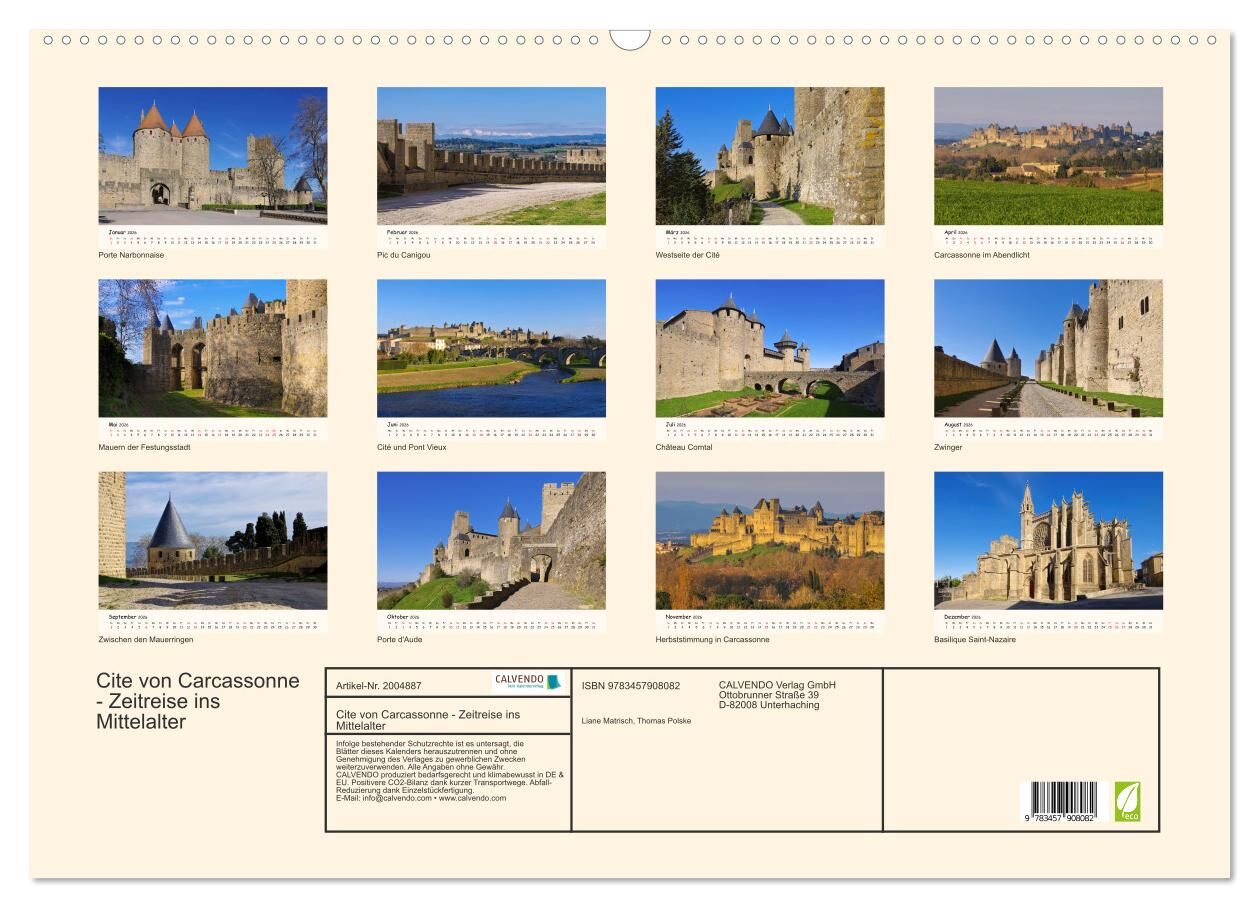Click the authors Liane Matrisch, Thomas Polske
Viewport: 1260px width, 908px height.
coord(636,720)
